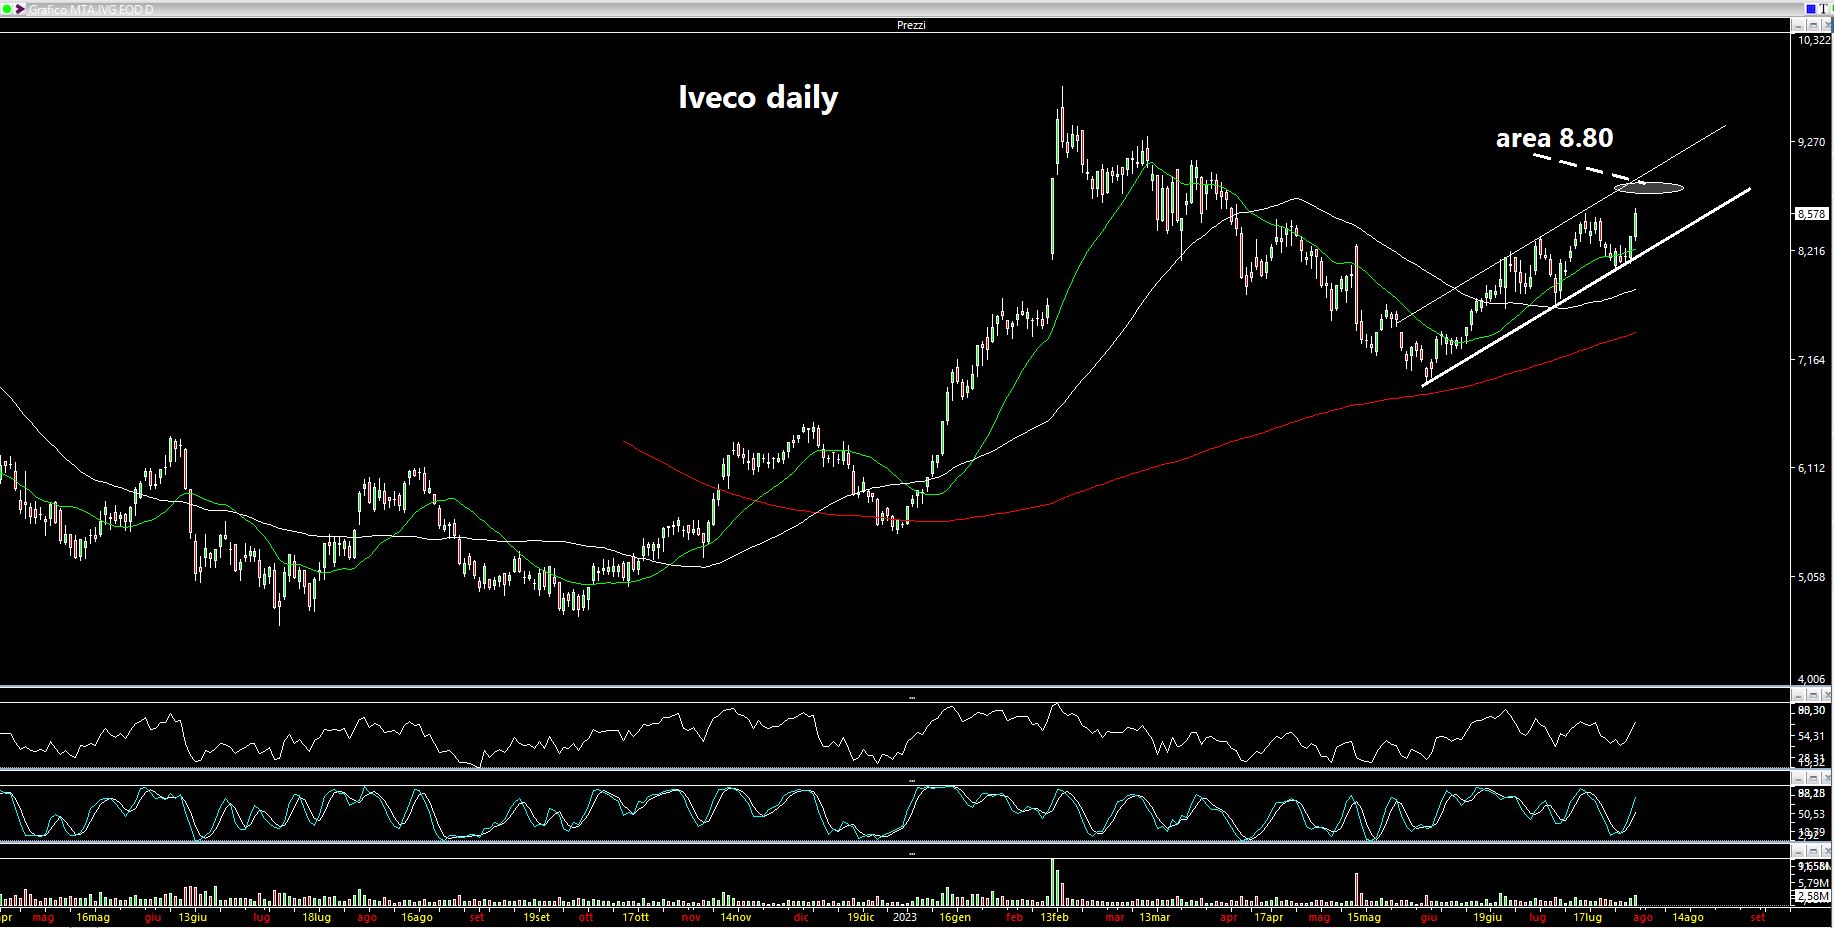The height and width of the screenshot is (928, 1834).
Task: Click the 14nov date label
Action: [735, 917]
